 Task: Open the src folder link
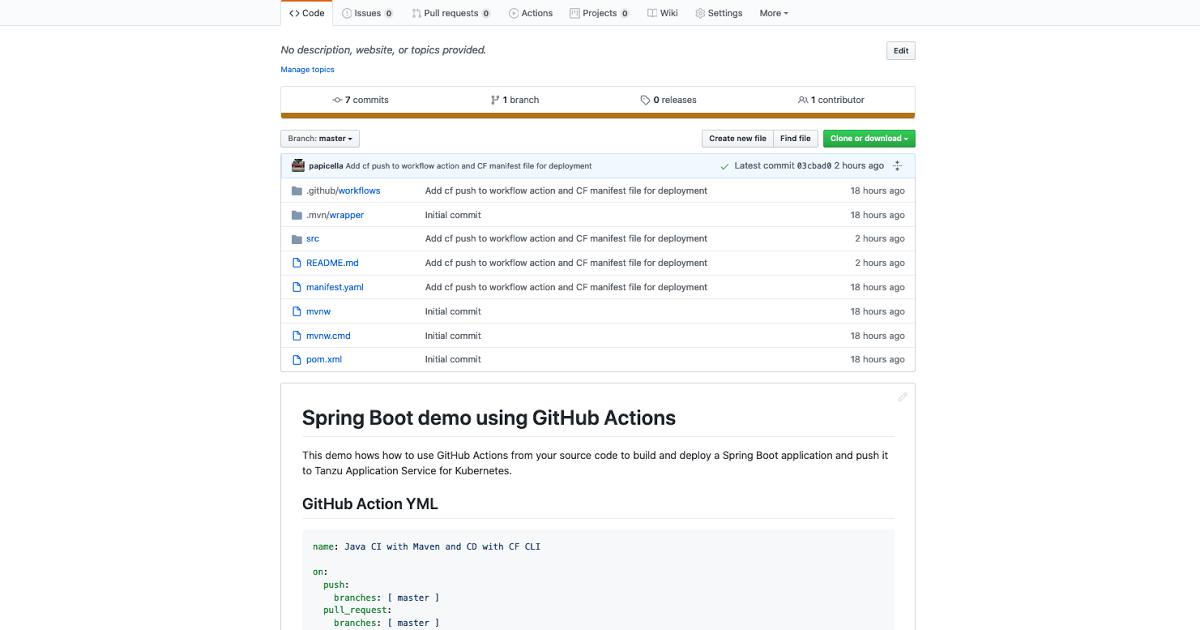(x=313, y=239)
